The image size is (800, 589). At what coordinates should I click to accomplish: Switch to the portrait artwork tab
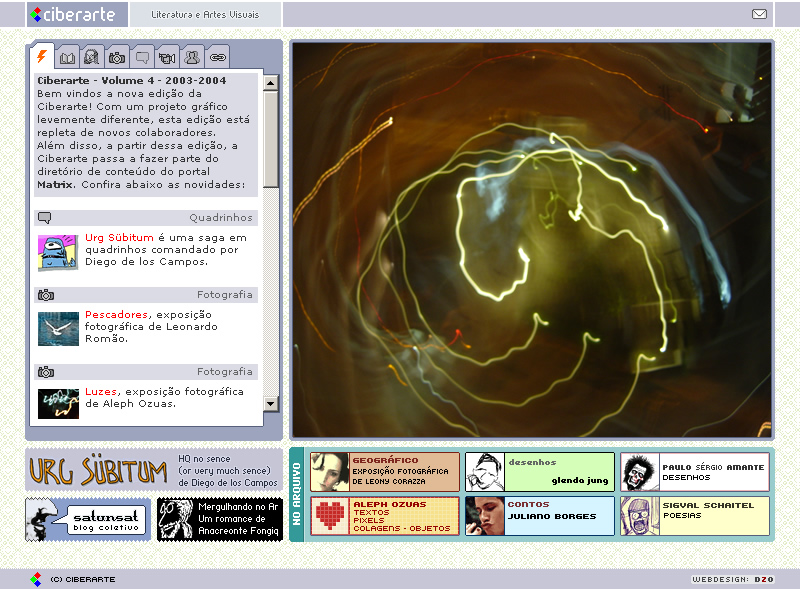pos(91,57)
